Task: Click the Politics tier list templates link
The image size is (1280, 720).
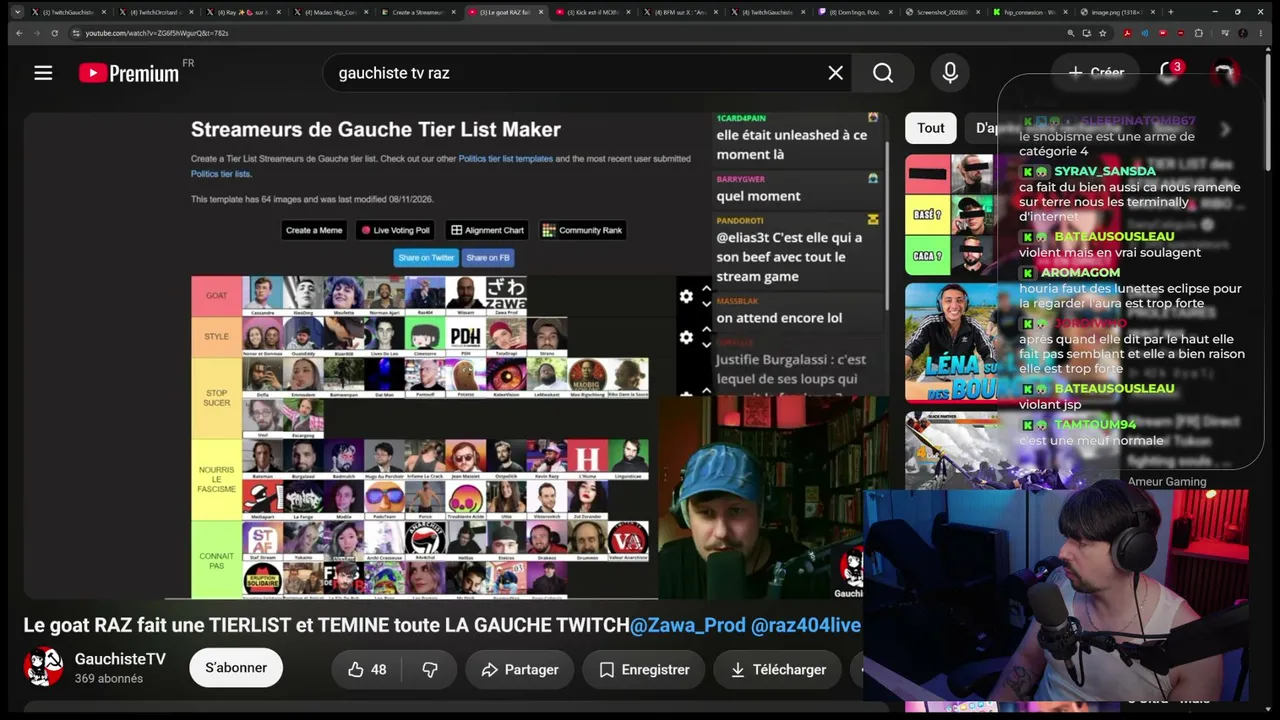Action: (505, 159)
